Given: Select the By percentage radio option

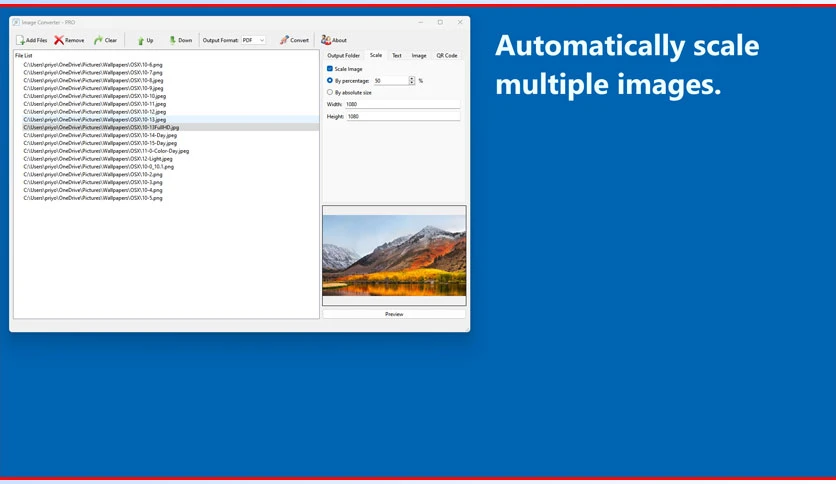Looking at the screenshot, I should tap(329, 80).
